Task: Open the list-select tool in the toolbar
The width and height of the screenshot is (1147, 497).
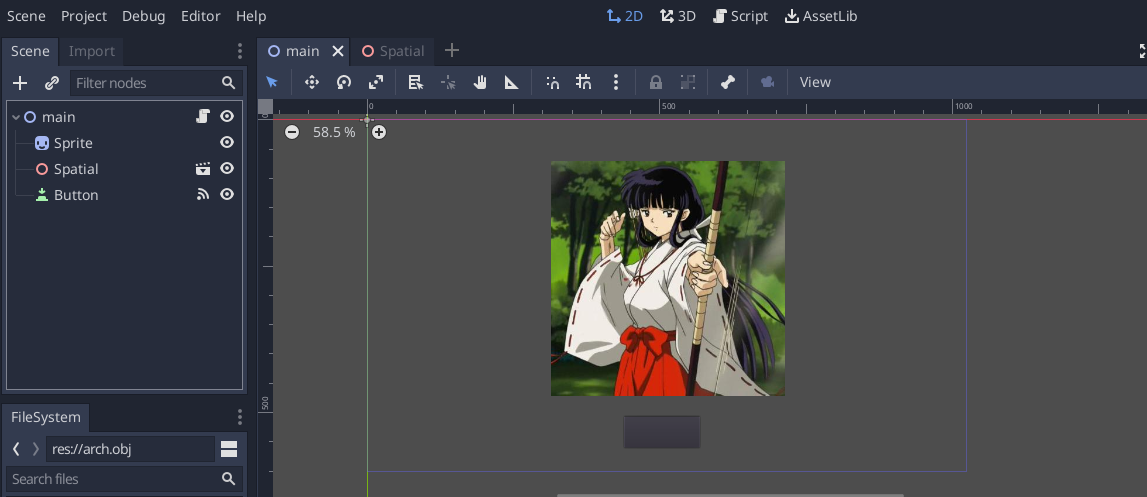Action: (415, 82)
